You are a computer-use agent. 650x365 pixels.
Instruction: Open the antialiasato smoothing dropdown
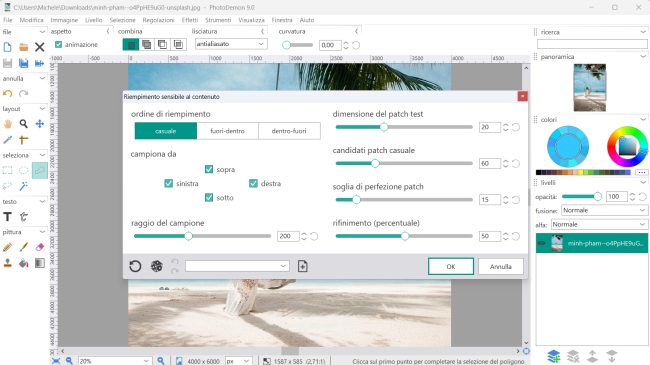point(231,44)
